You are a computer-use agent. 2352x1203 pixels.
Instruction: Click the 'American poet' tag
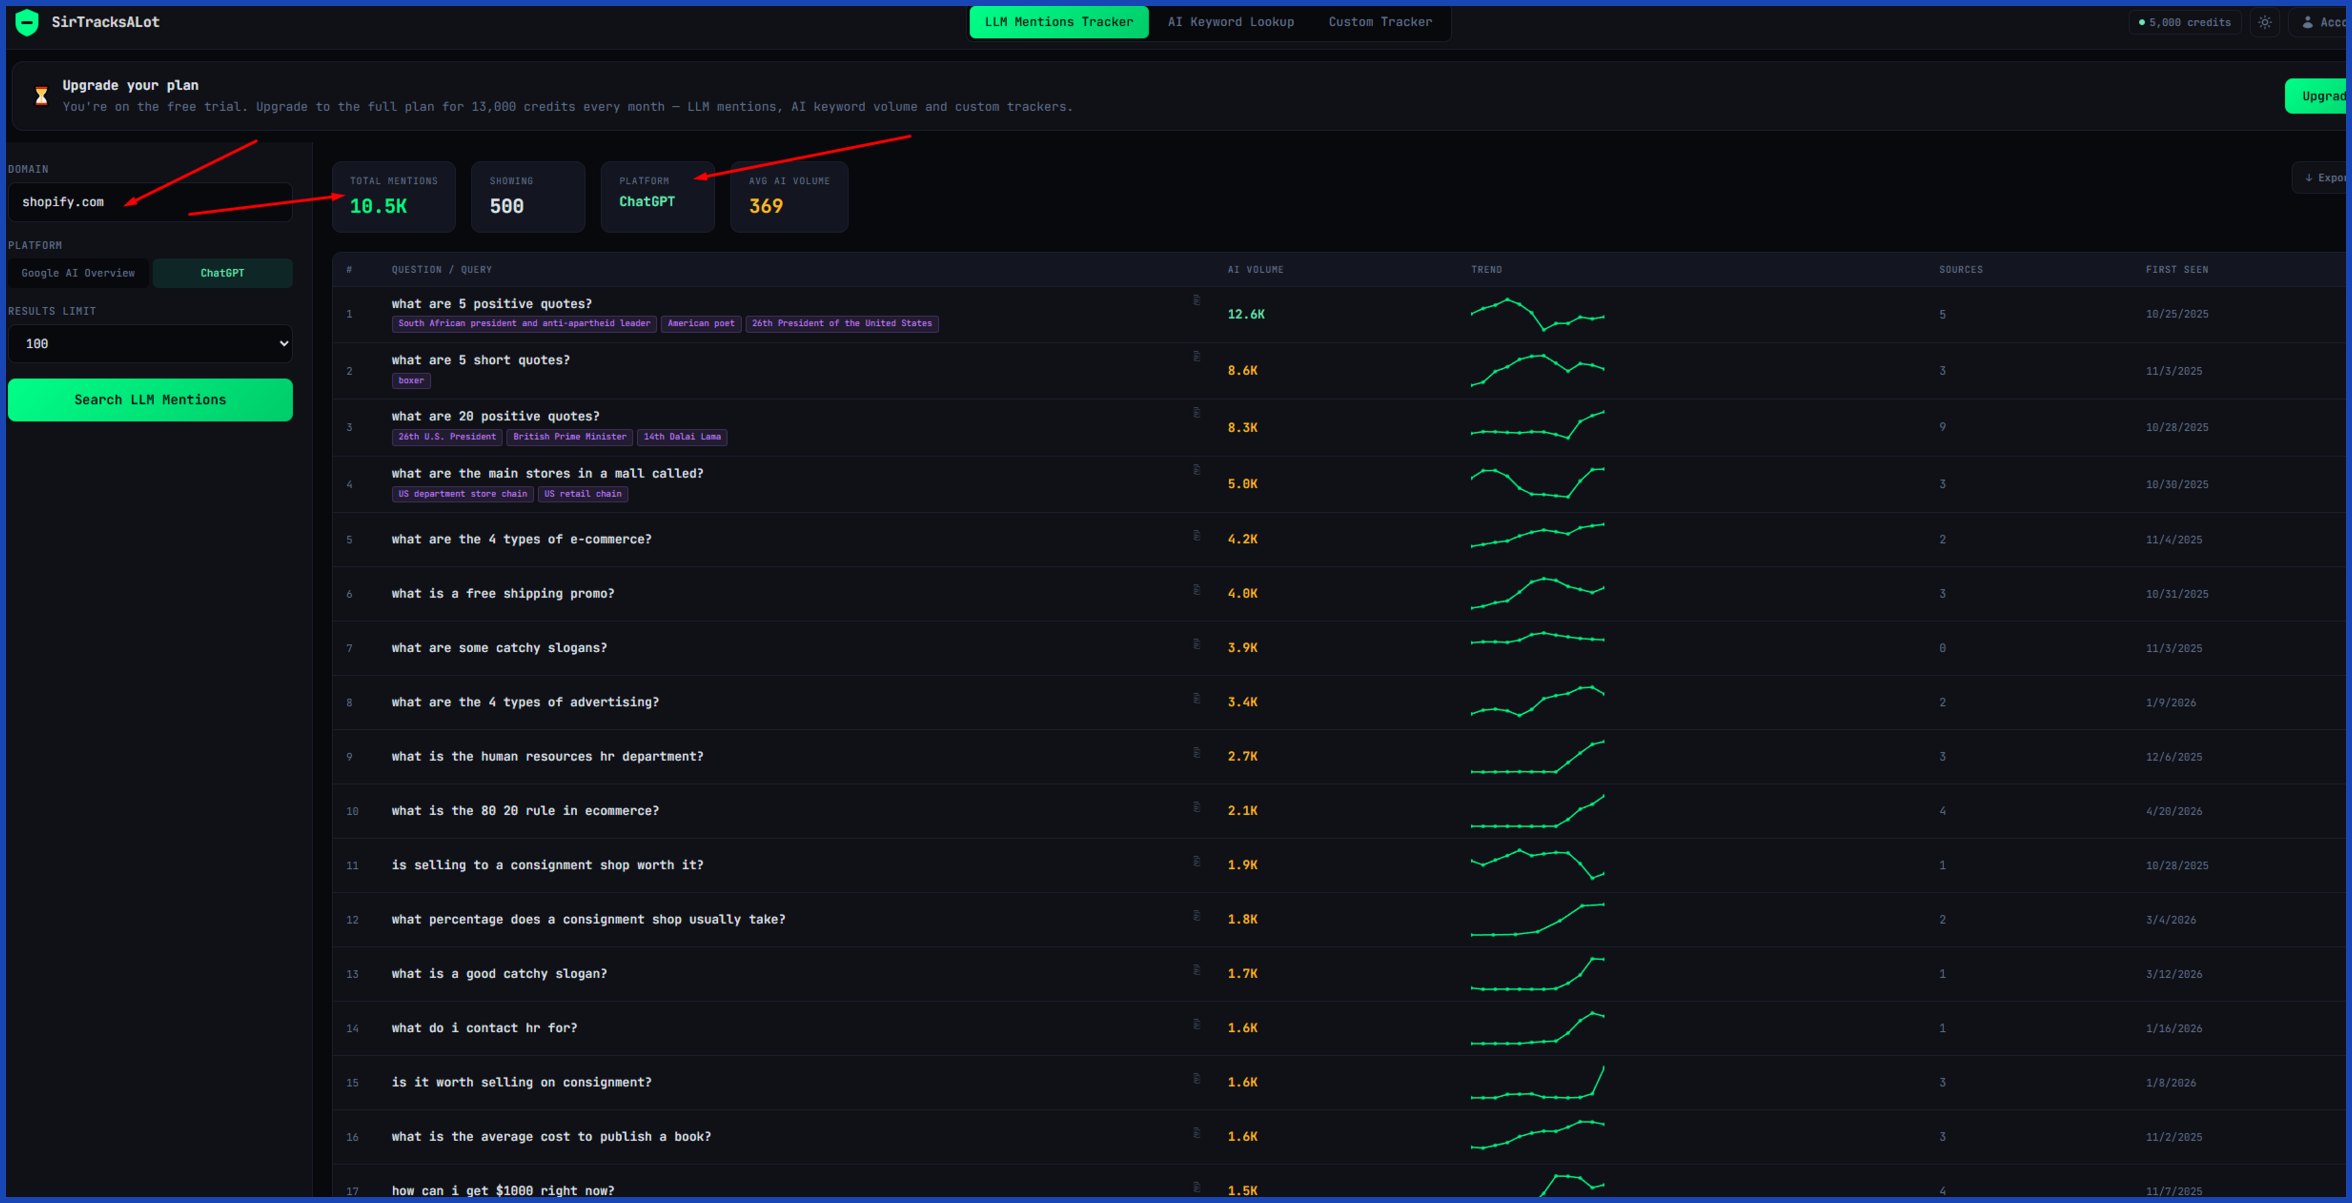(701, 324)
